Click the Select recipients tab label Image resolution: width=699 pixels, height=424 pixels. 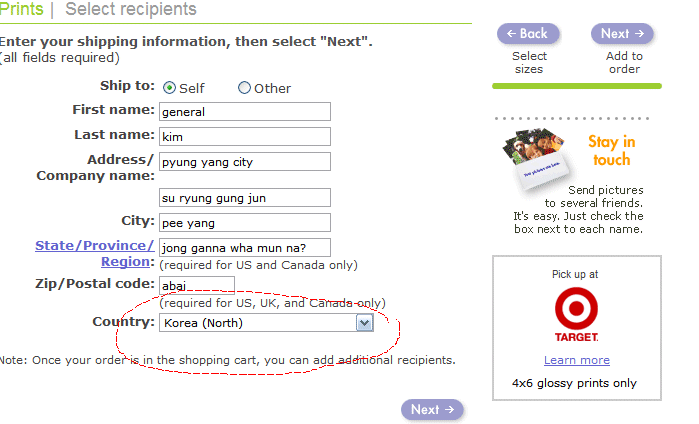coord(130,10)
